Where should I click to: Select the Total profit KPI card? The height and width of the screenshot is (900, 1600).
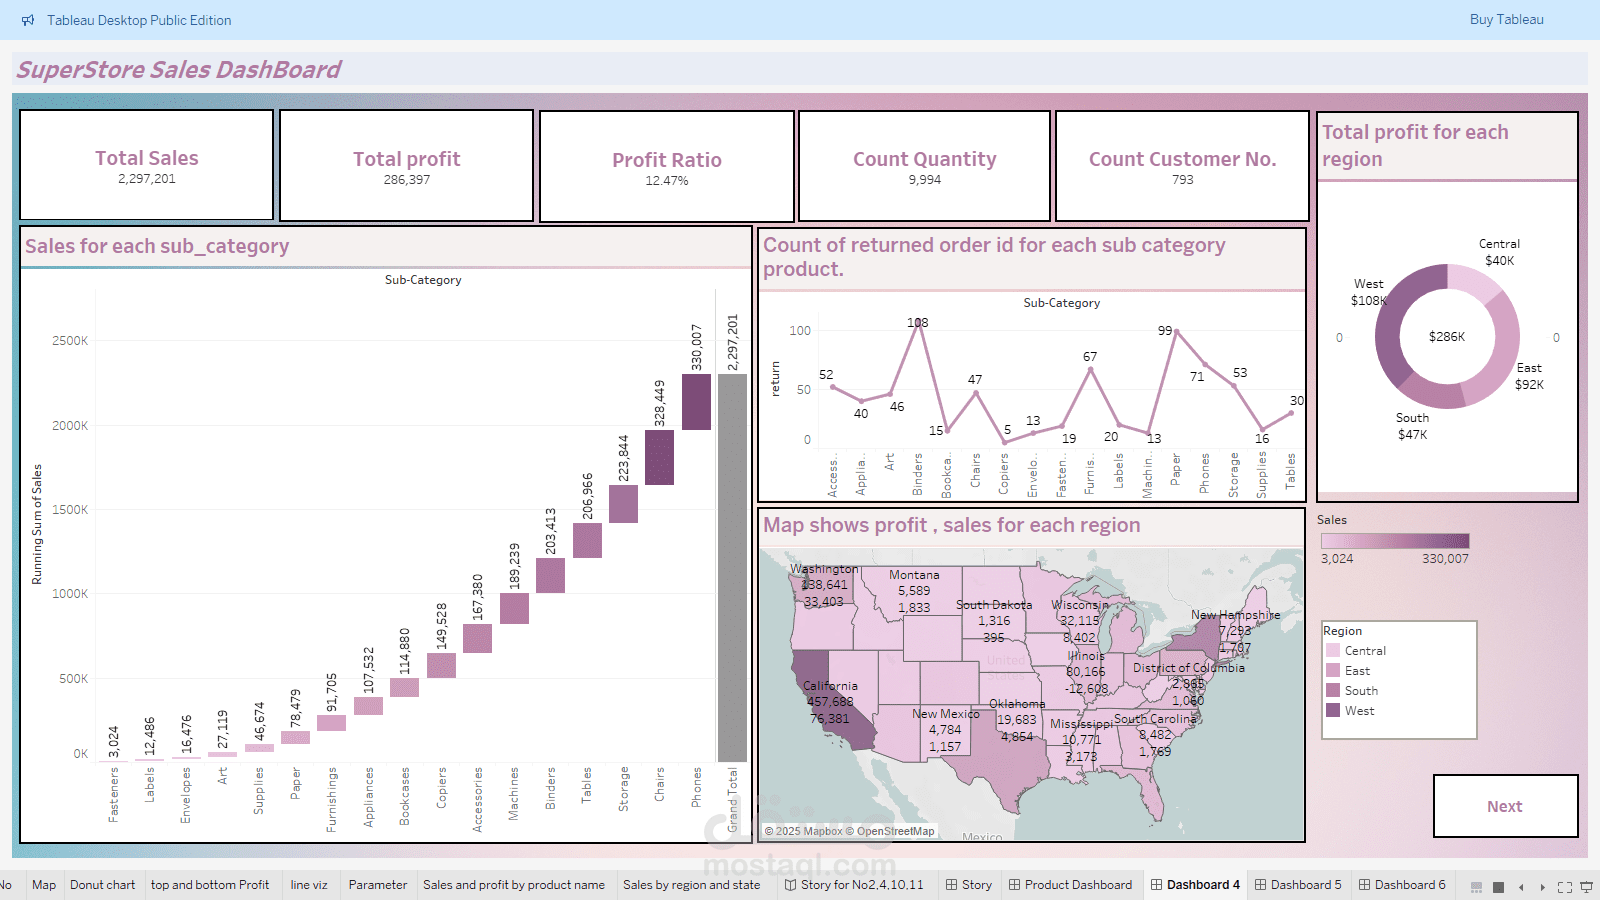[x=407, y=166]
